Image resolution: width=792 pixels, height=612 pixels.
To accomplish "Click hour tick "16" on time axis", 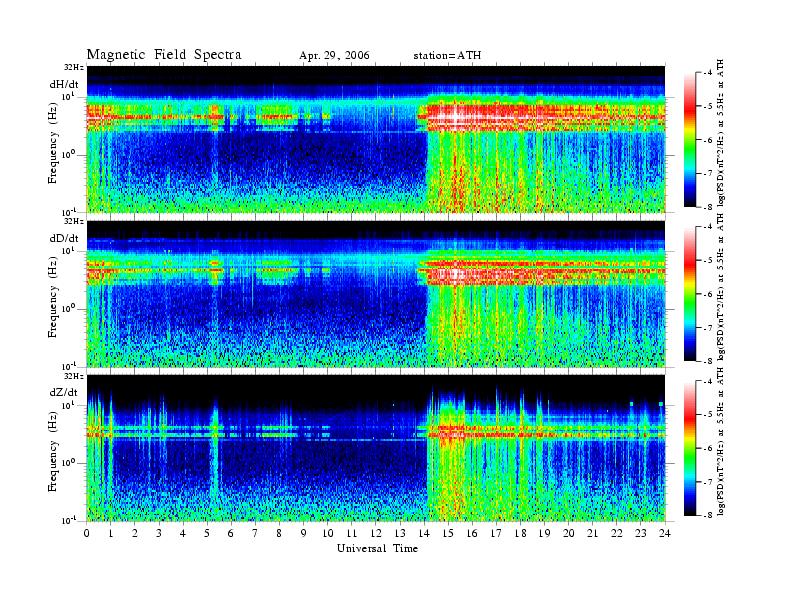I will (x=472, y=533).
